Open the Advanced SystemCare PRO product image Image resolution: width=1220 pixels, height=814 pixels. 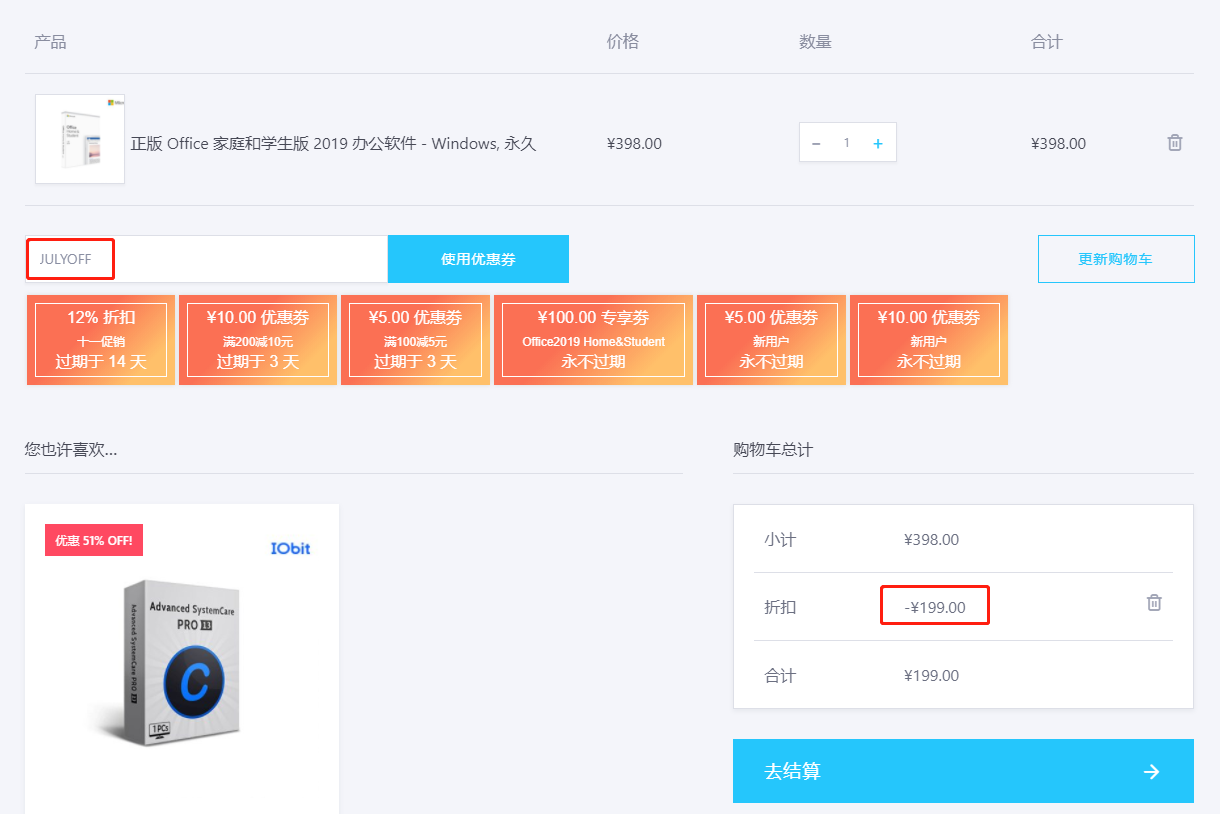[180, 660]
